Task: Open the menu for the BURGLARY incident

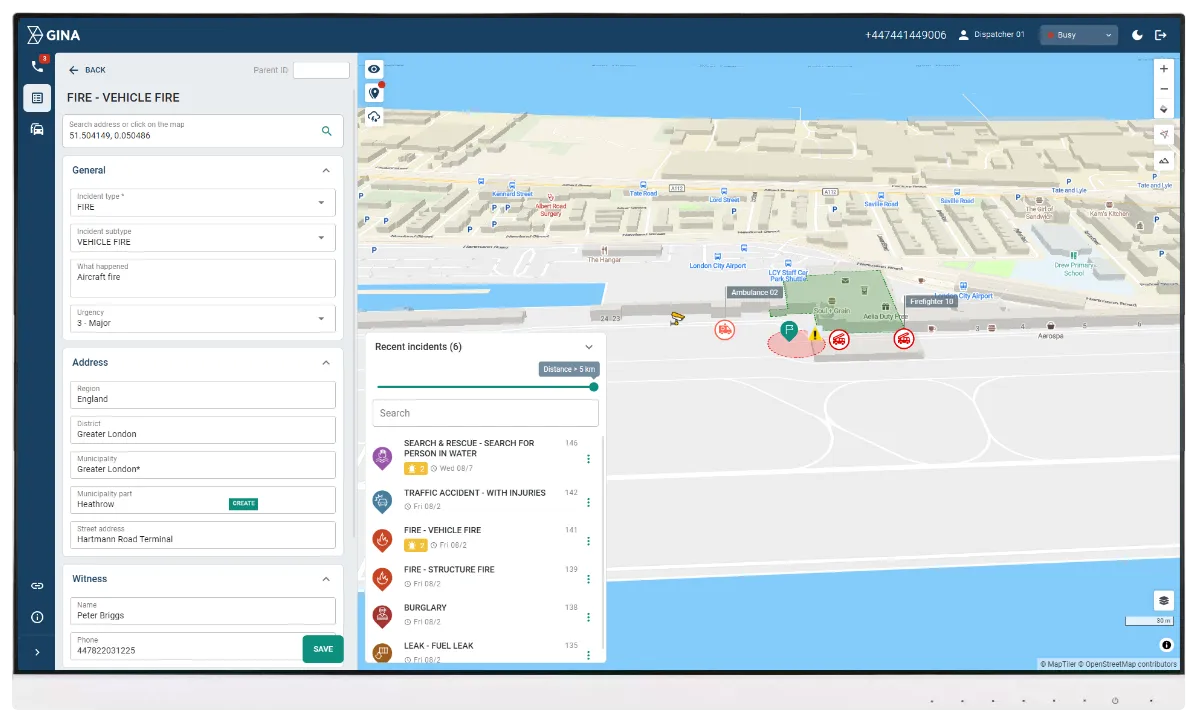Action: pos(588,616)
